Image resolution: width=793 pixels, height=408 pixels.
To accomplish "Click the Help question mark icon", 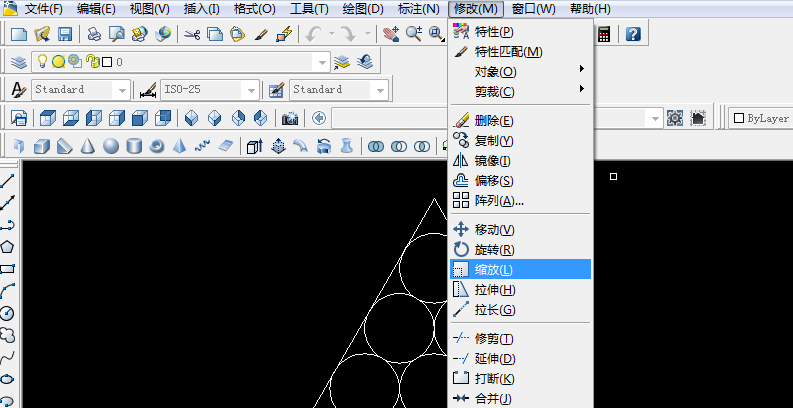I will click(633, 34).
